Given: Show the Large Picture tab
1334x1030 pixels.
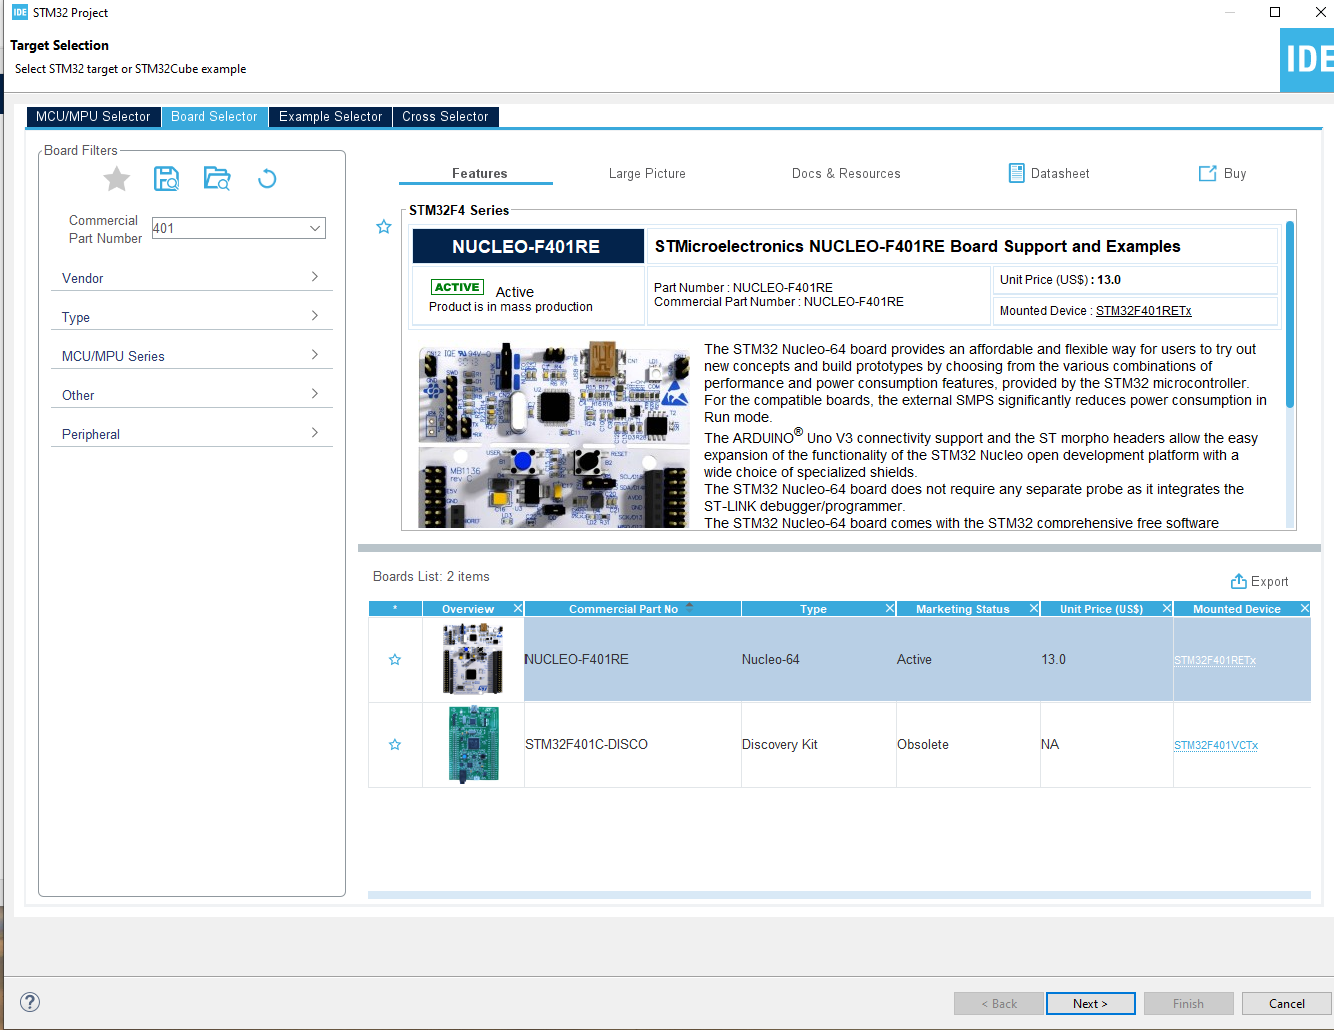Looking at the screenshot, I should (647, 173).
